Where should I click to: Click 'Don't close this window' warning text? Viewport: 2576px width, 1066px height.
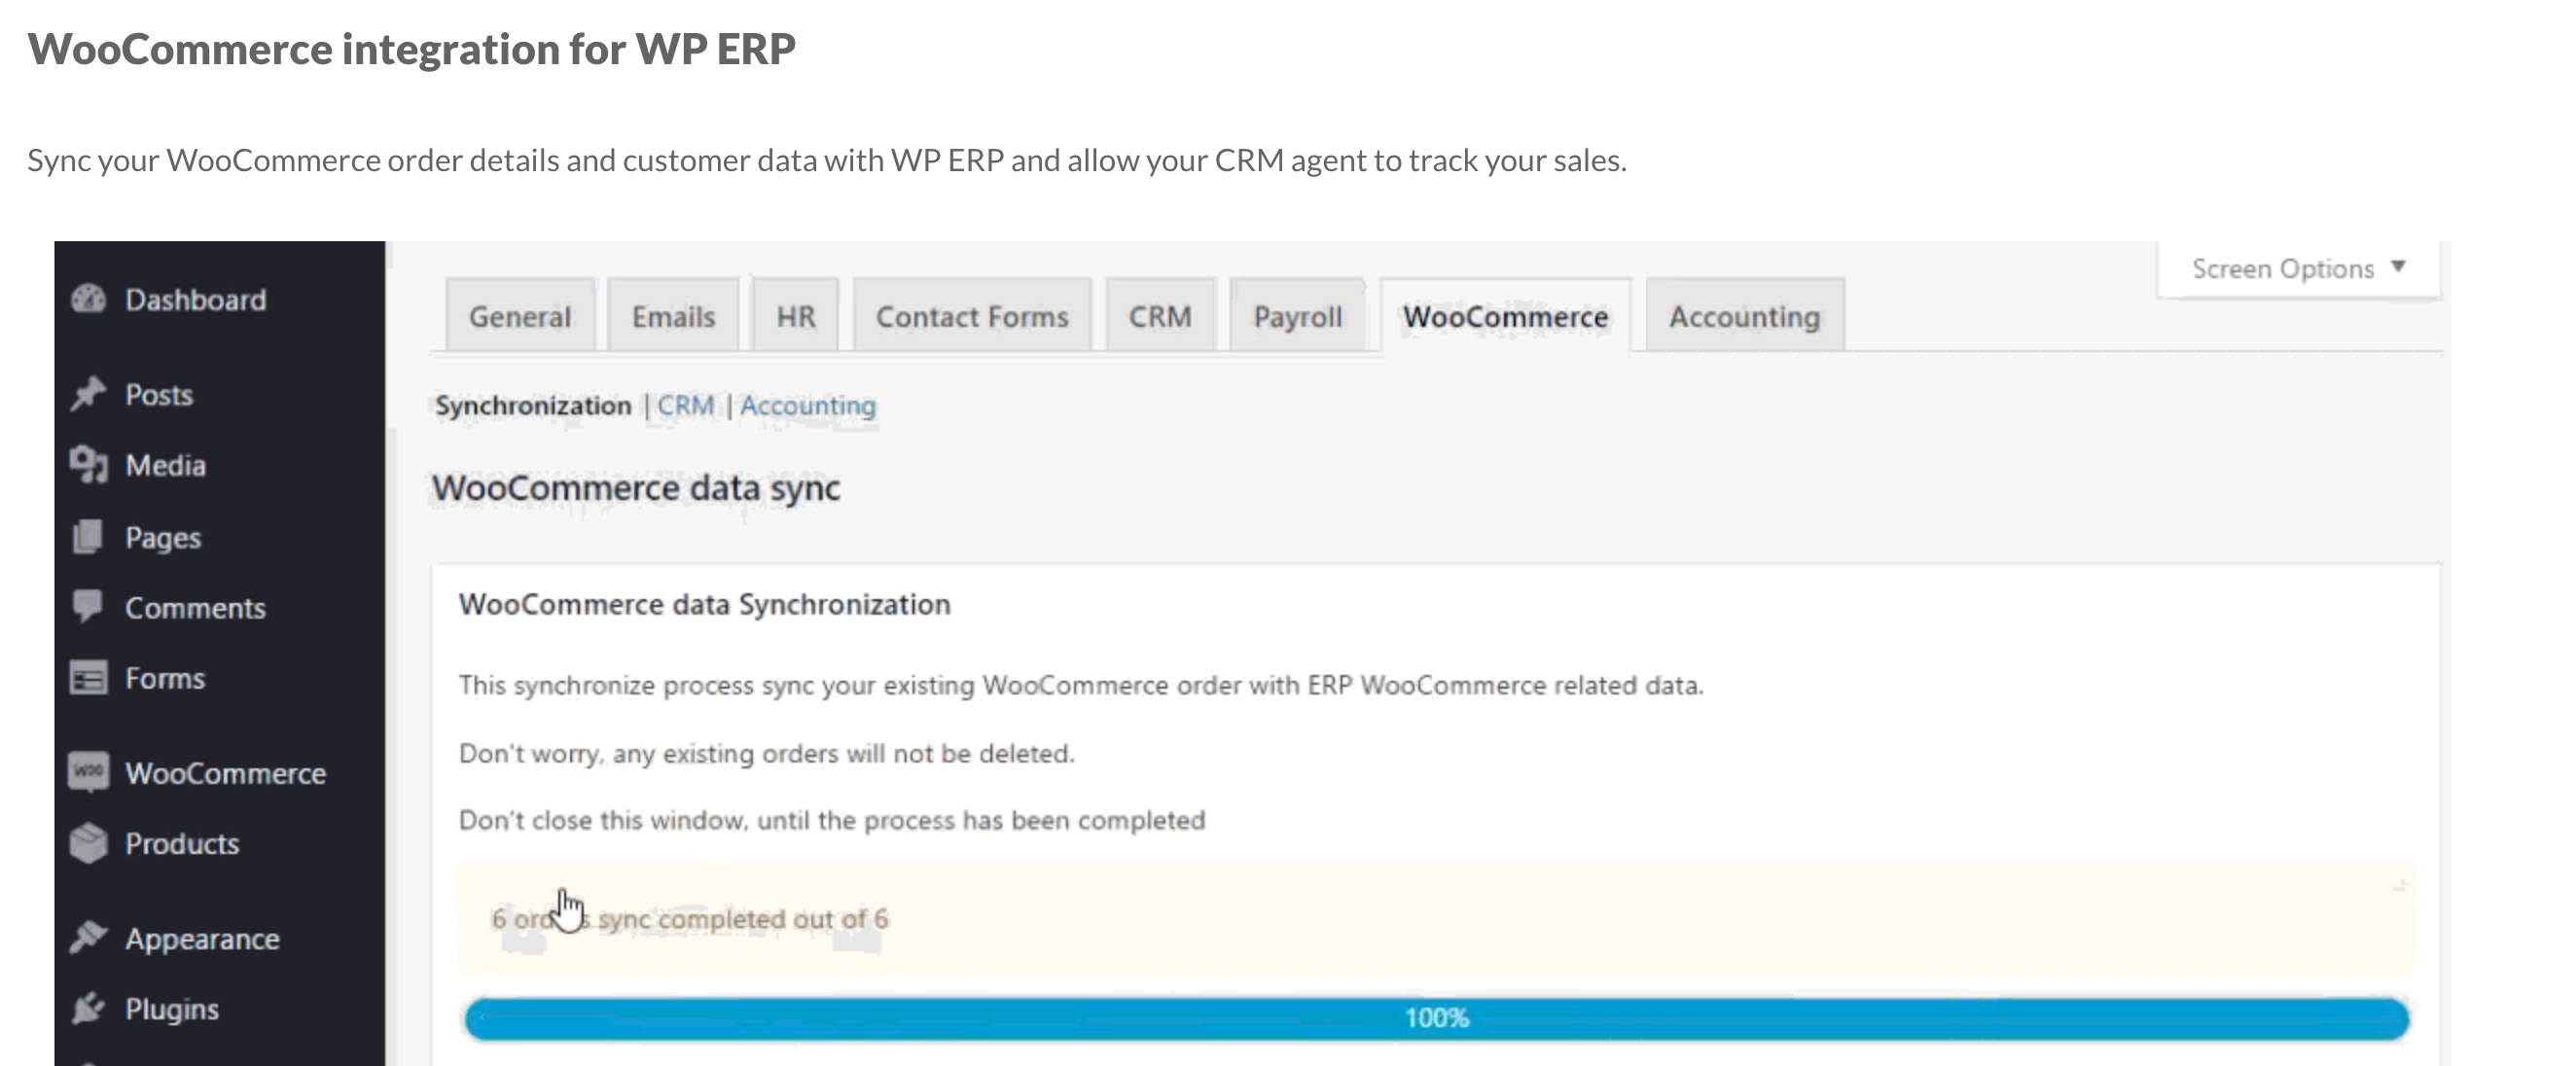coord(832,820)
